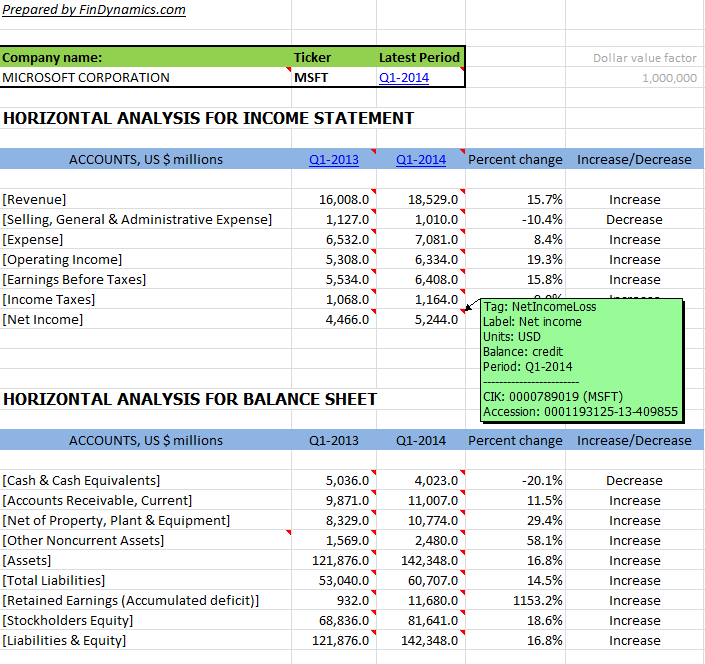Click the 58.1% percent change cell
Image resolution: width=705 pixels, height=664 pixels.
[x=544, y=540]
